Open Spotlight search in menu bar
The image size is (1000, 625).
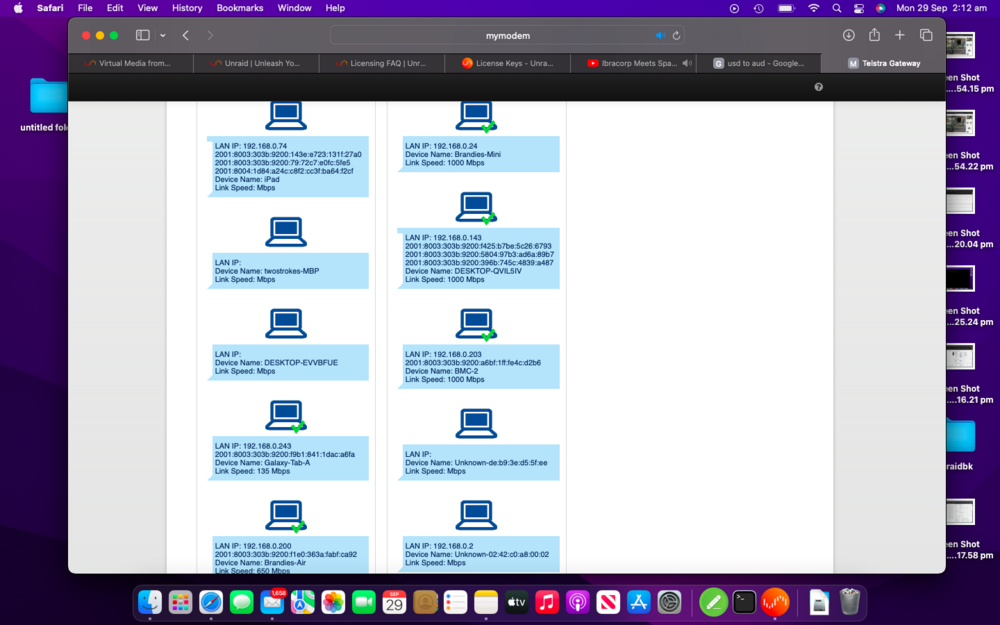836,8
